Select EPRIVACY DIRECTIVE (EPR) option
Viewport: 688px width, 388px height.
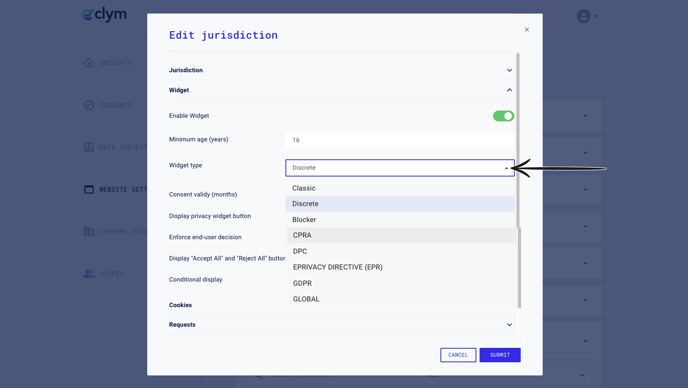coord(401,267)
